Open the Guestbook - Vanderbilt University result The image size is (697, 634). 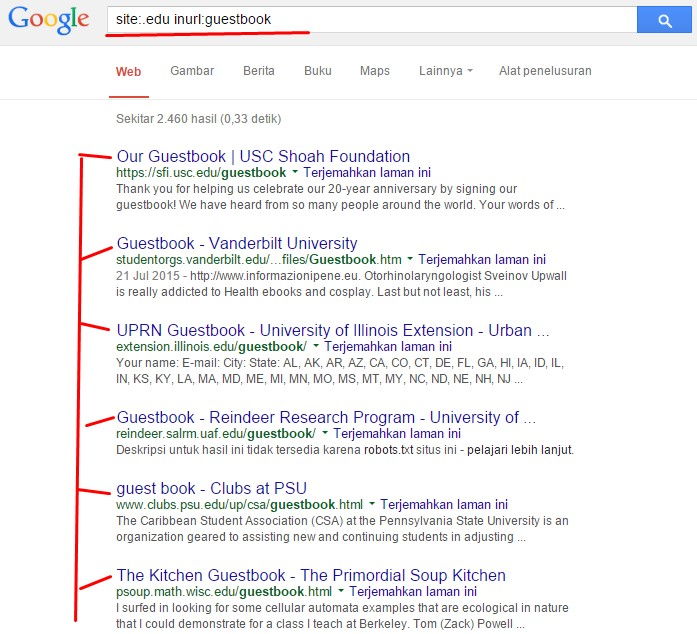coord(237,244)
